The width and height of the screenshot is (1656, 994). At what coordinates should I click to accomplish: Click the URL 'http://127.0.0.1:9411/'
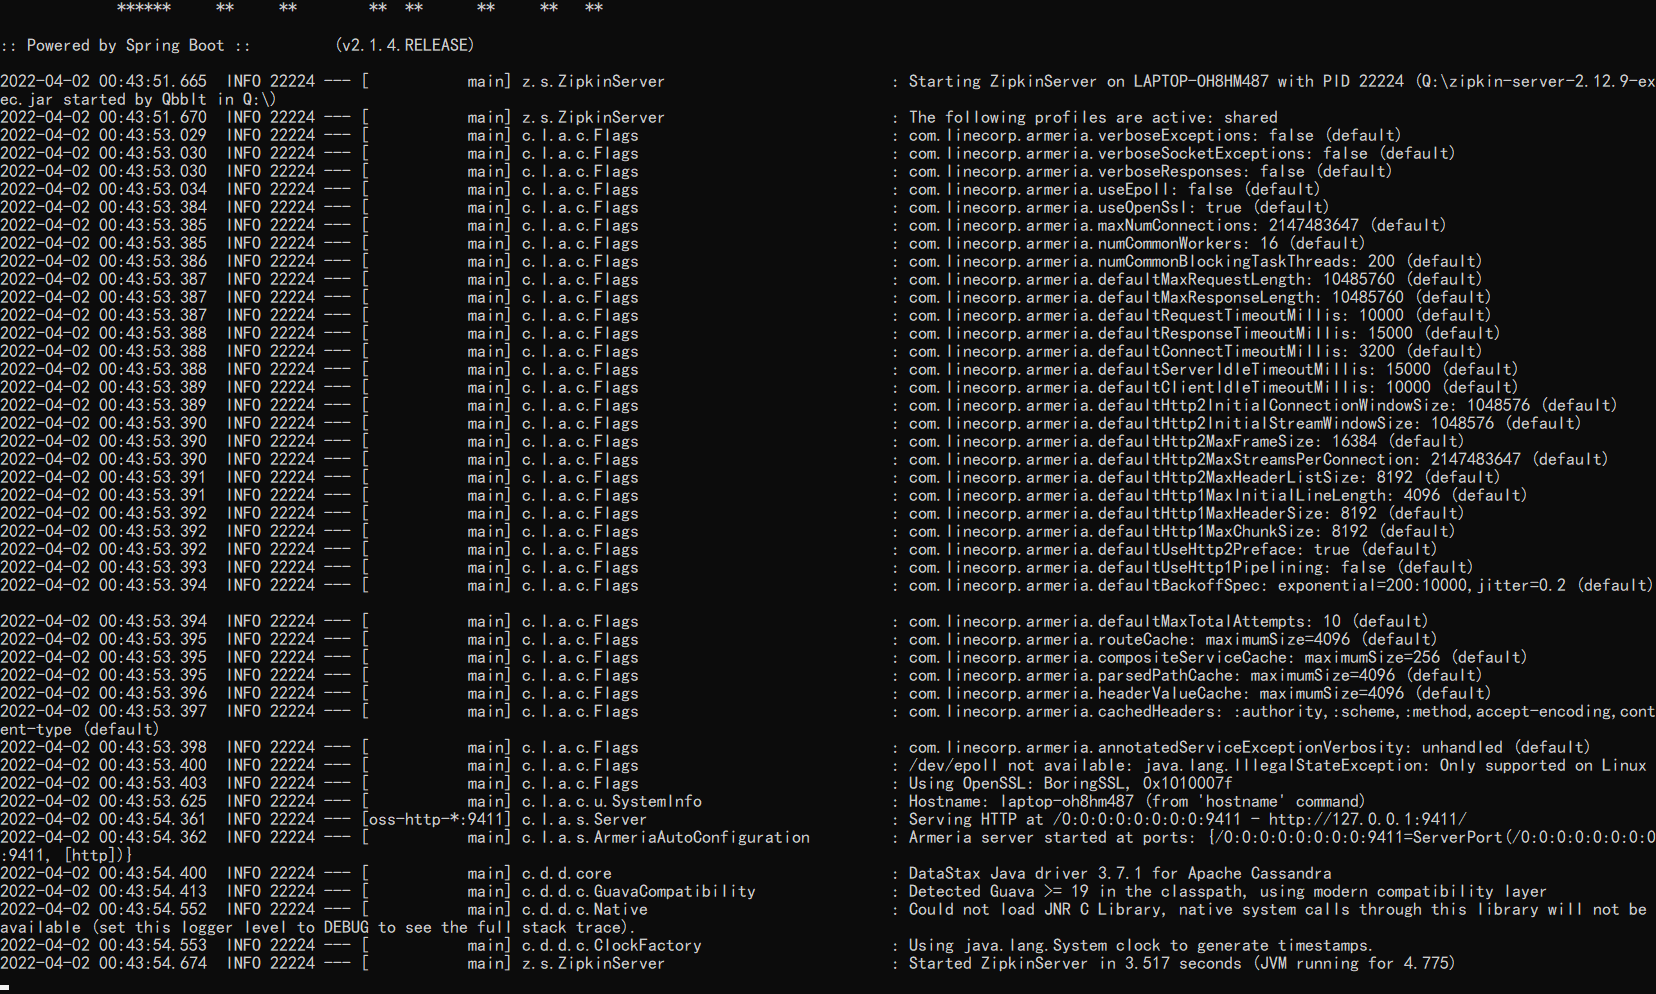pos(1367,819)
